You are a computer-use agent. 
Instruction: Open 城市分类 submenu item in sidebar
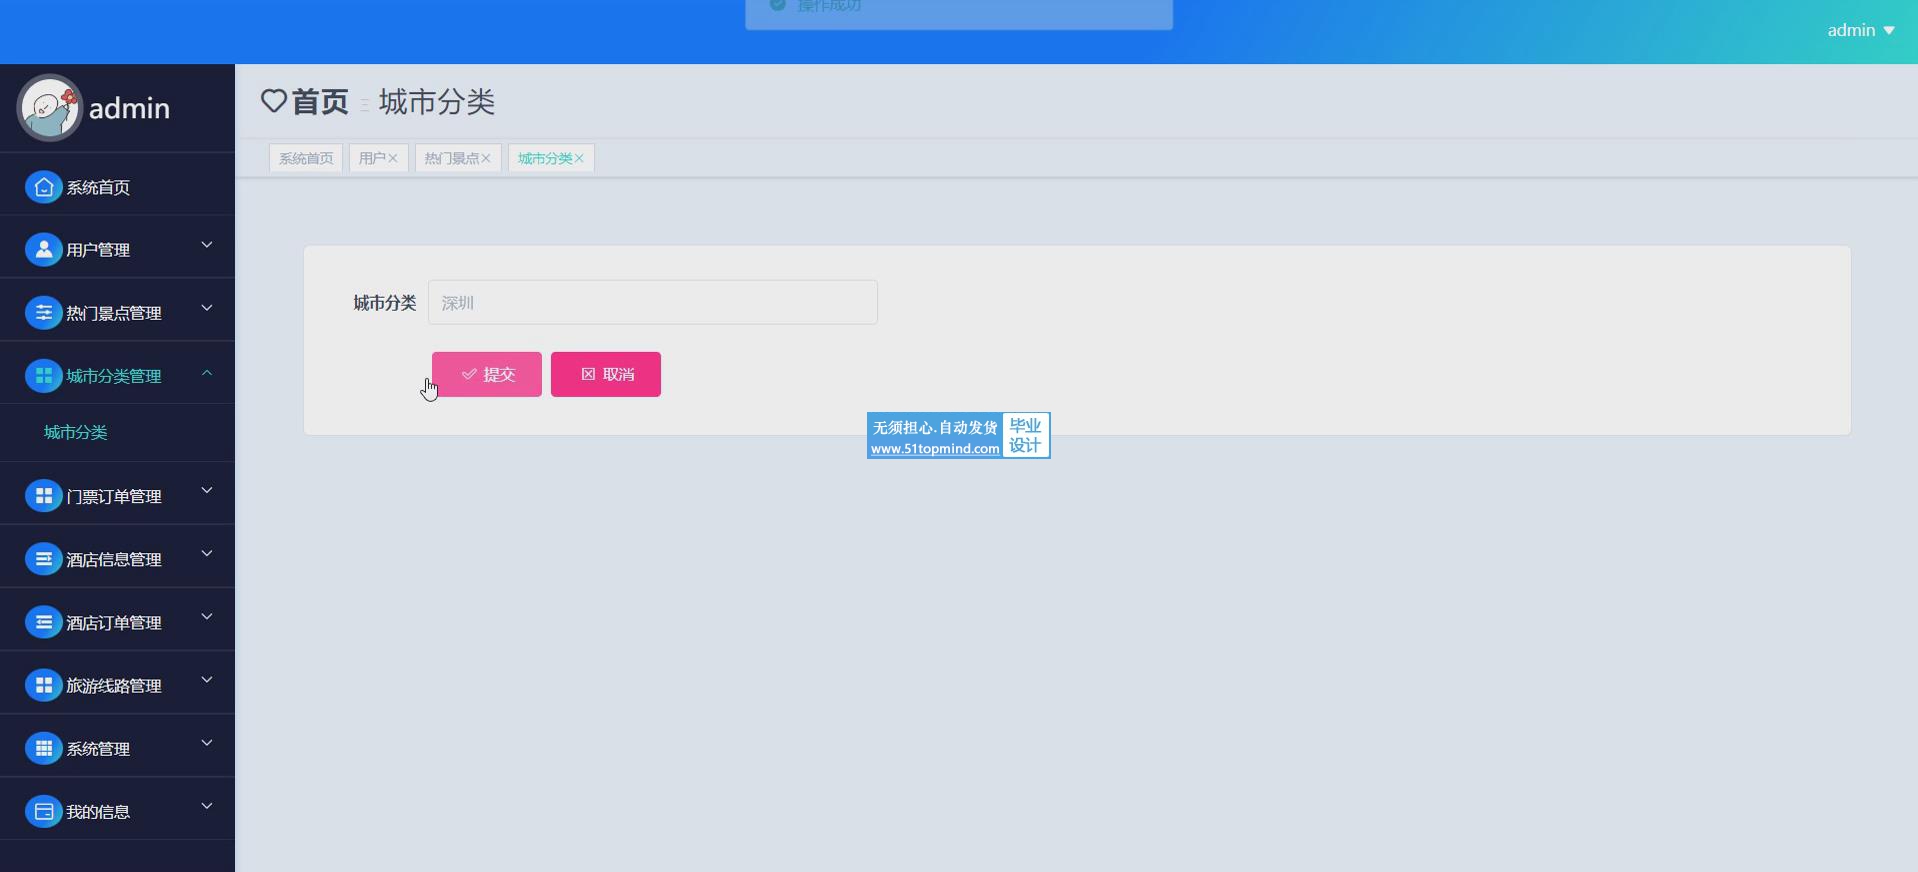tap(76, 432)
